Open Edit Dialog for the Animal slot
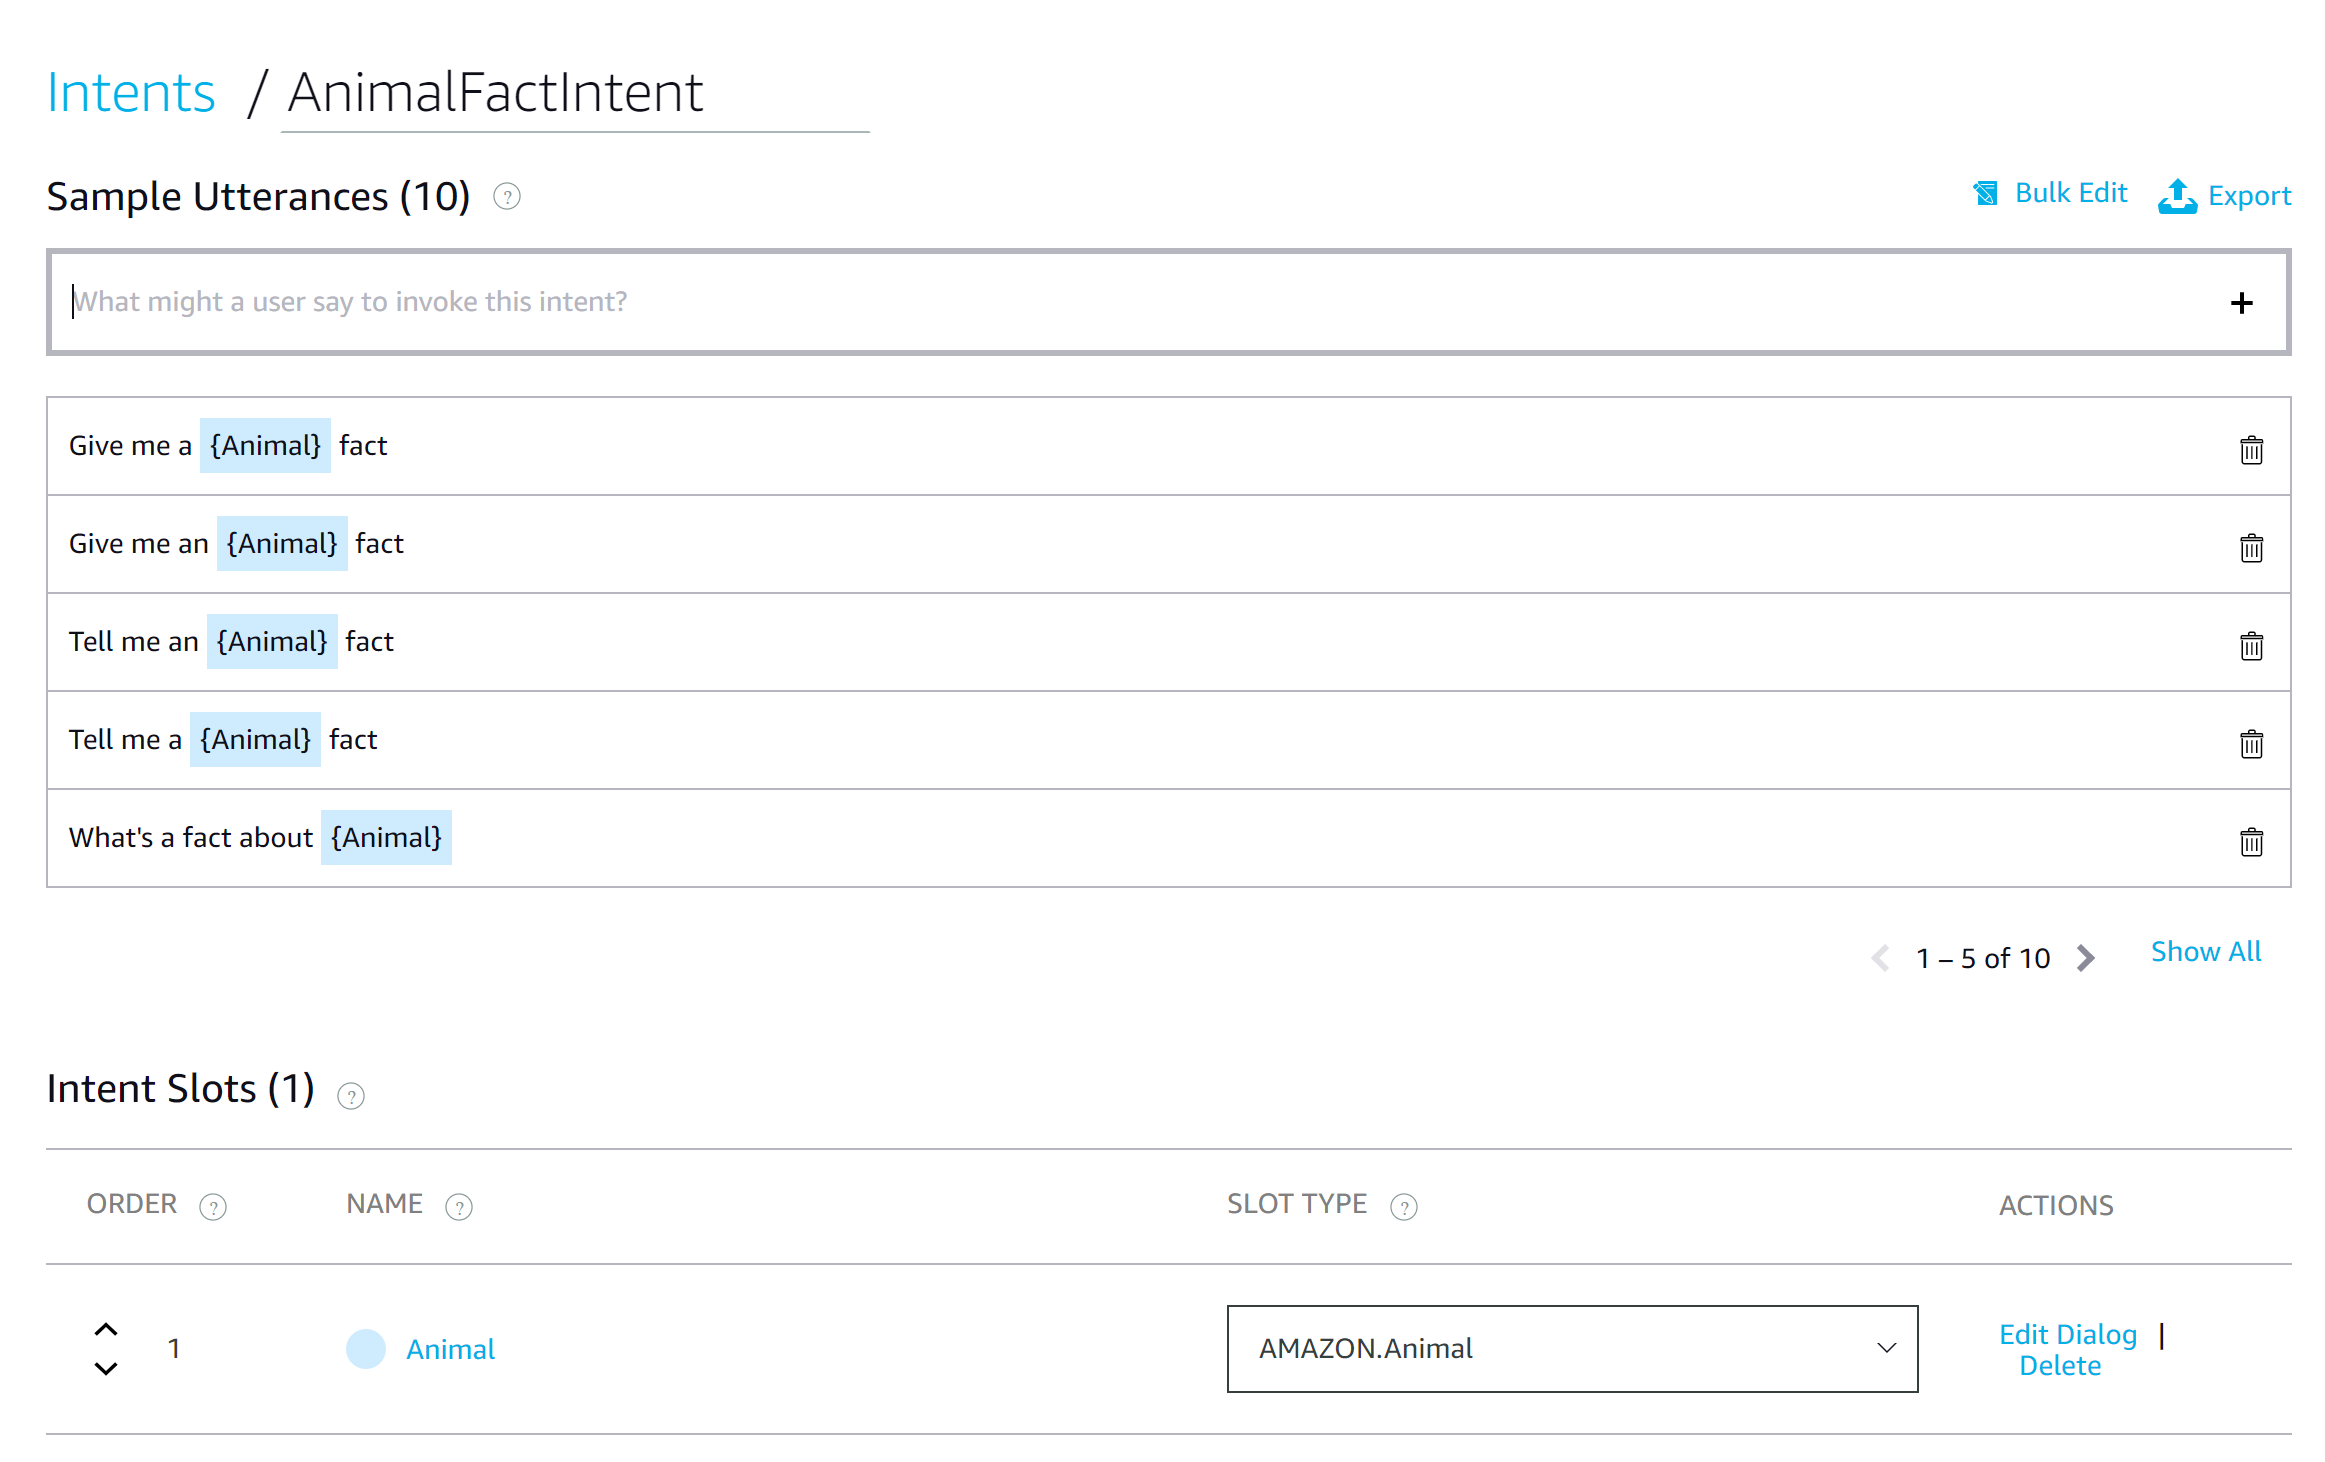This screenshot has height=1462, width=2325. point(2067,1333)
